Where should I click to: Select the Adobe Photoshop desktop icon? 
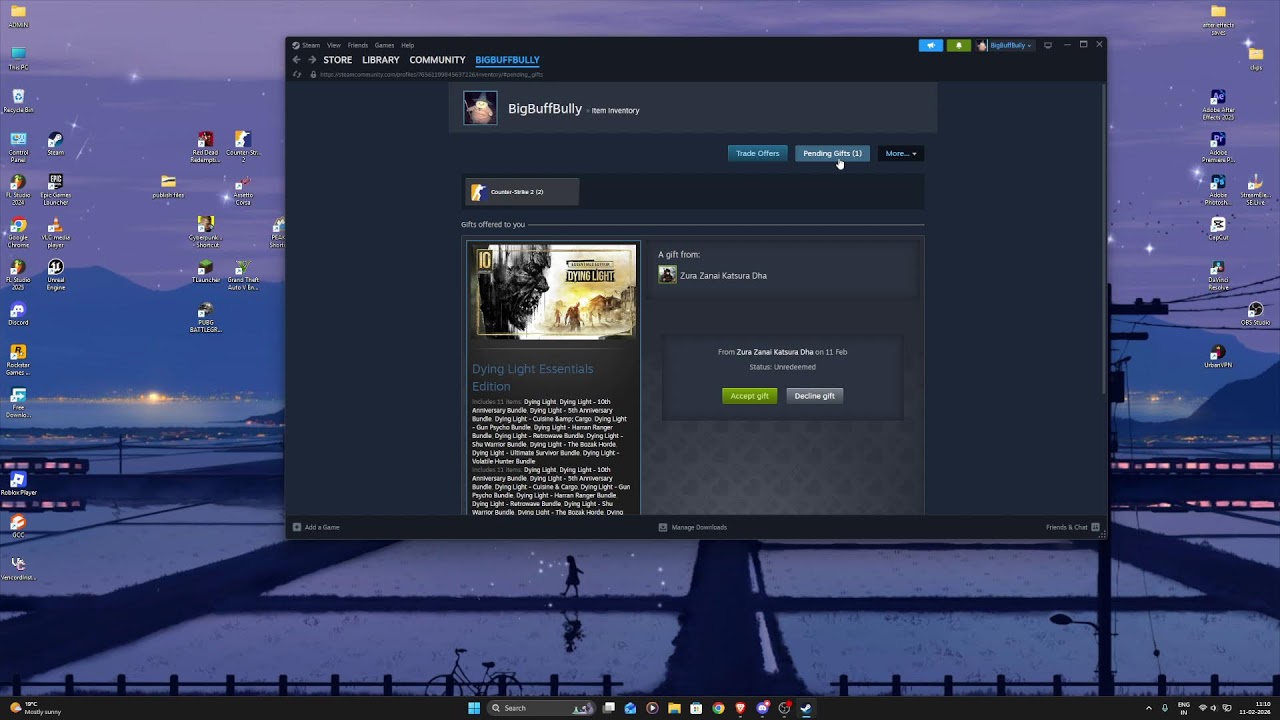pyautogui.click(x=1218, y=190)
